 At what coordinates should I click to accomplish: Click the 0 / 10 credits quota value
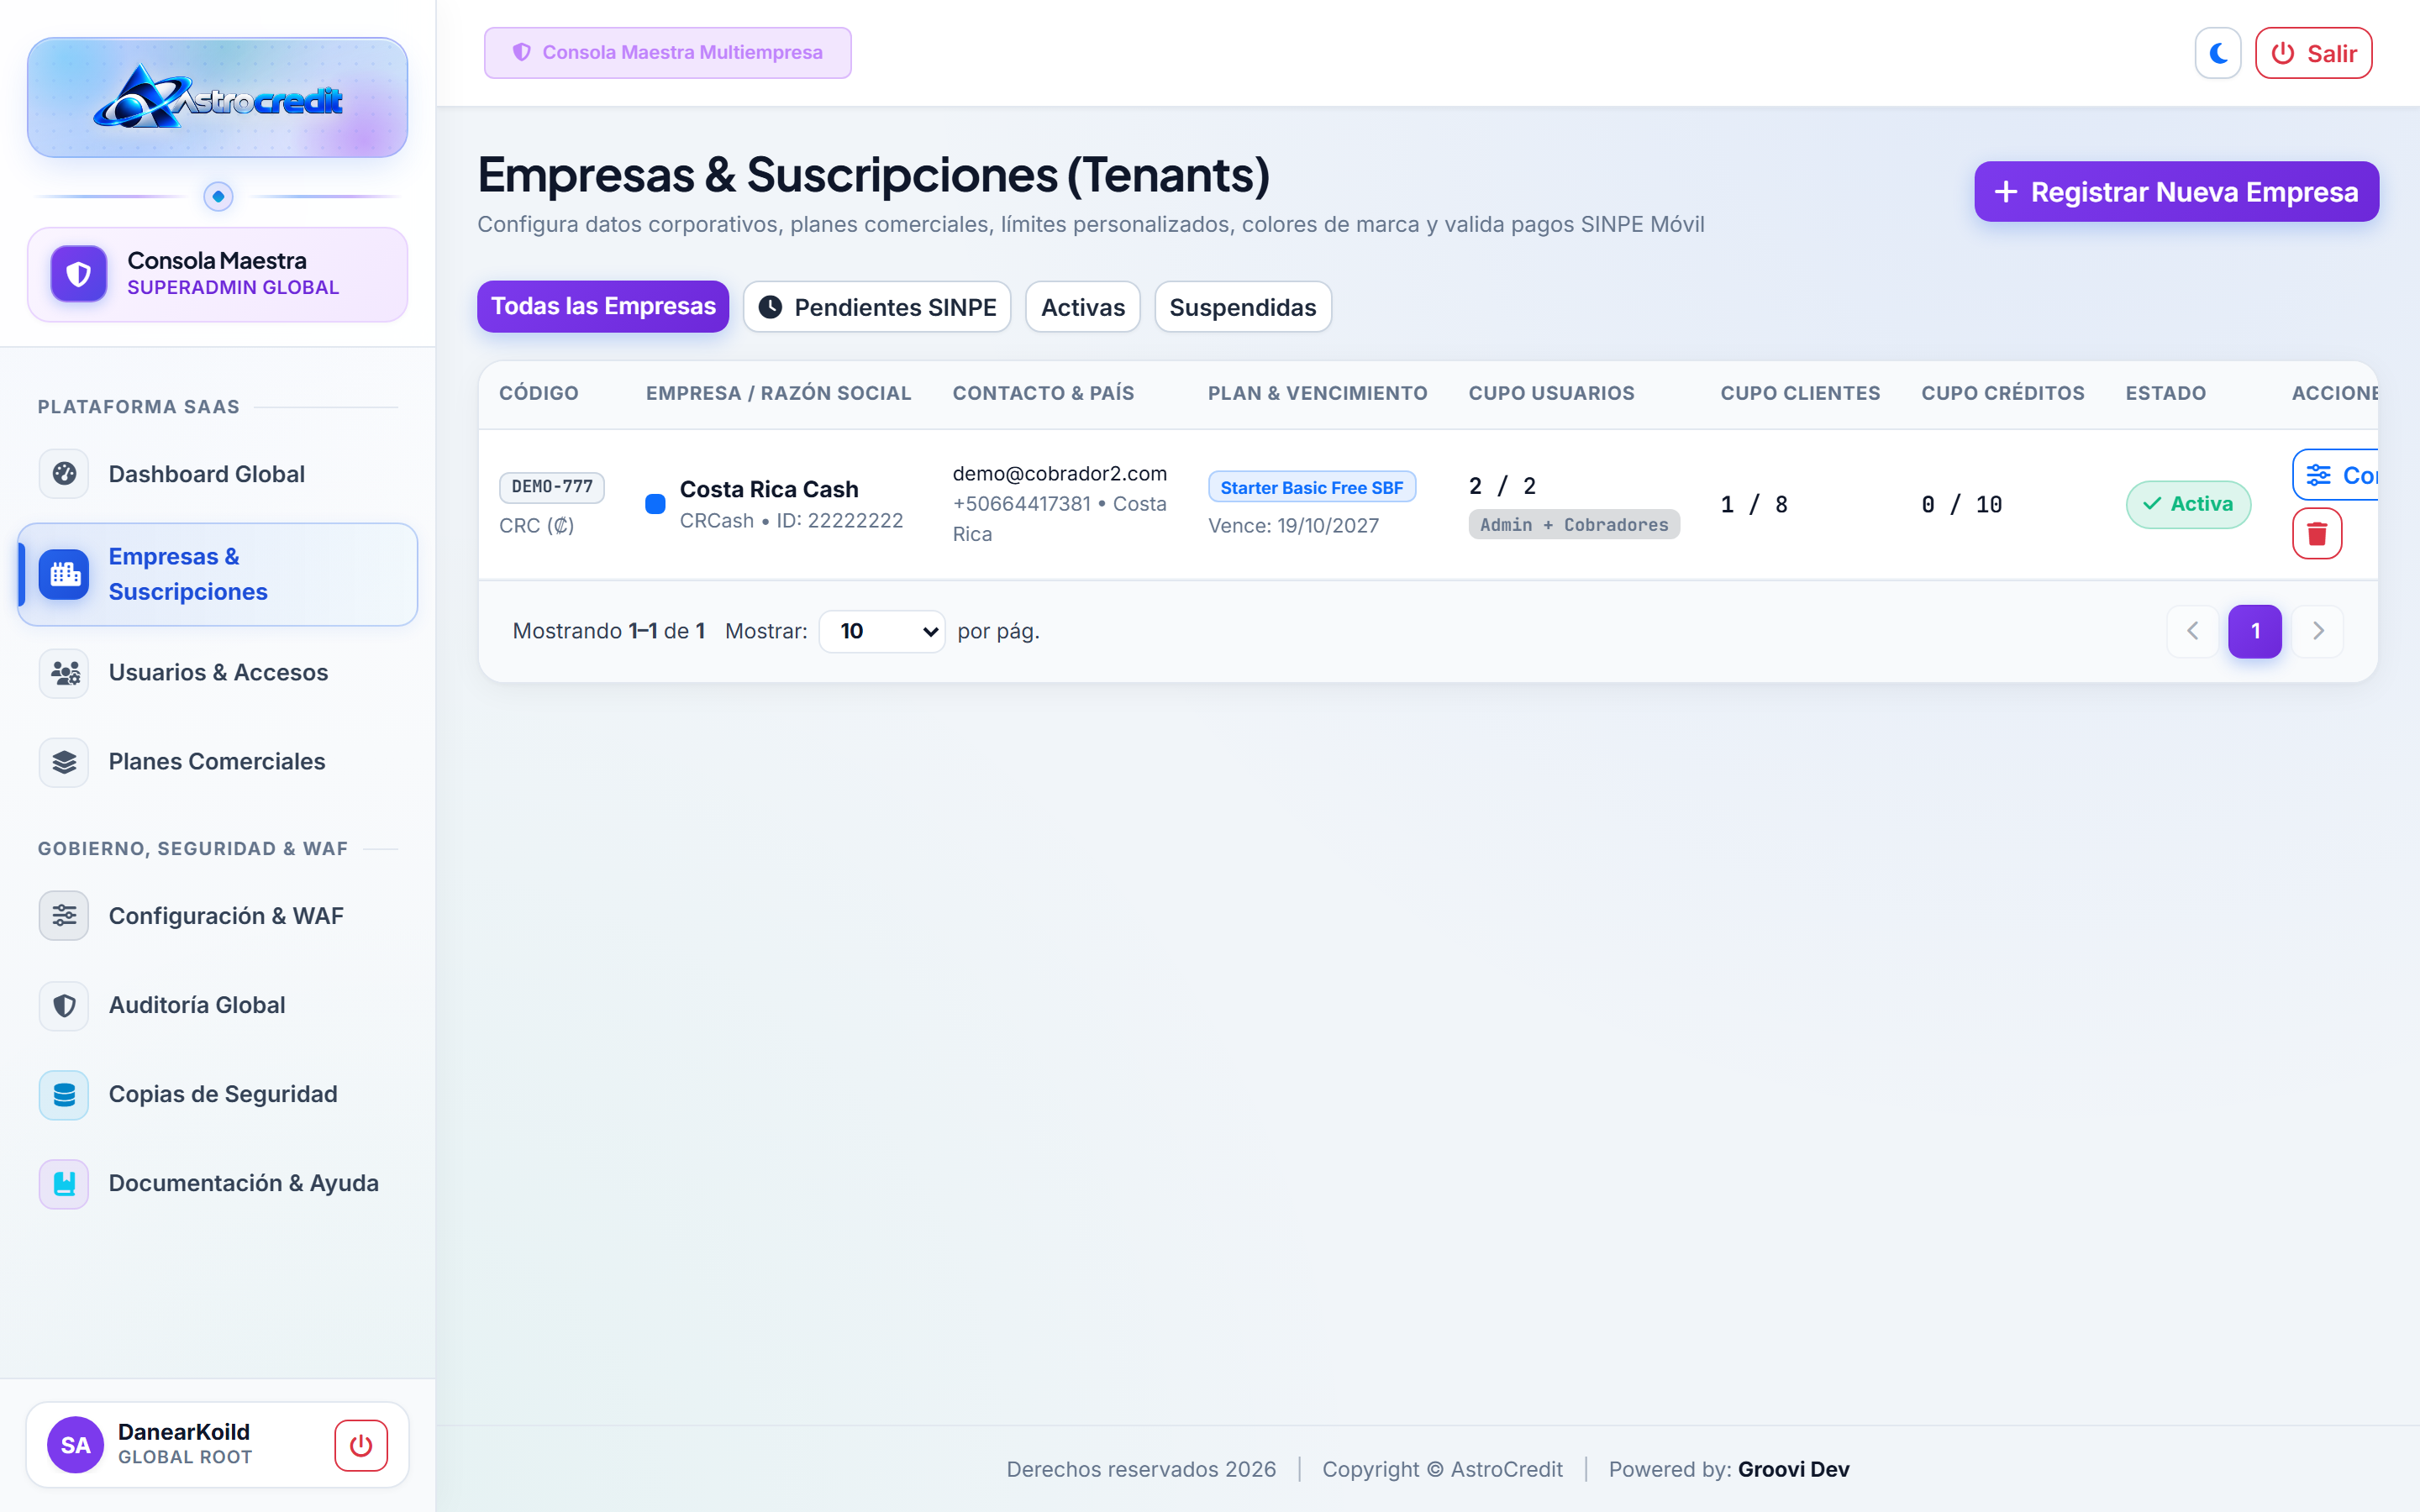click(x=1961, y=505)
